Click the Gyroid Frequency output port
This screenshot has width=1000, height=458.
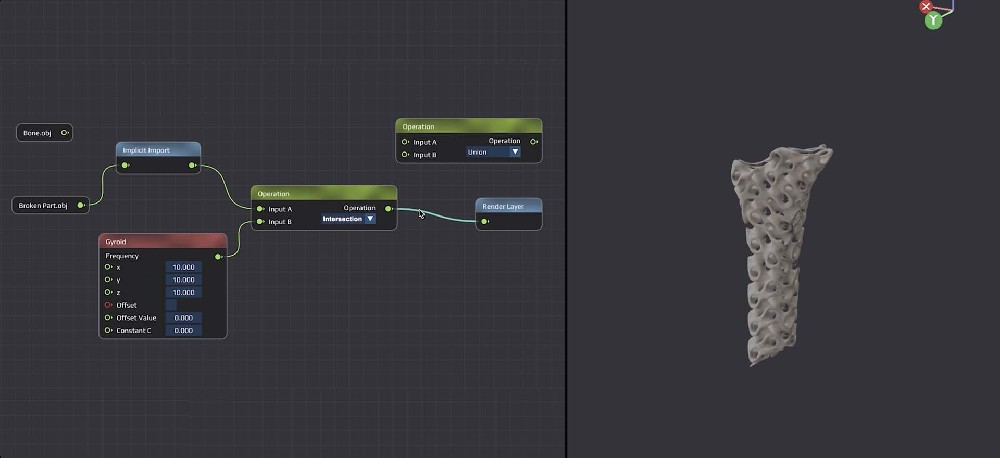[x=219, y=256]
